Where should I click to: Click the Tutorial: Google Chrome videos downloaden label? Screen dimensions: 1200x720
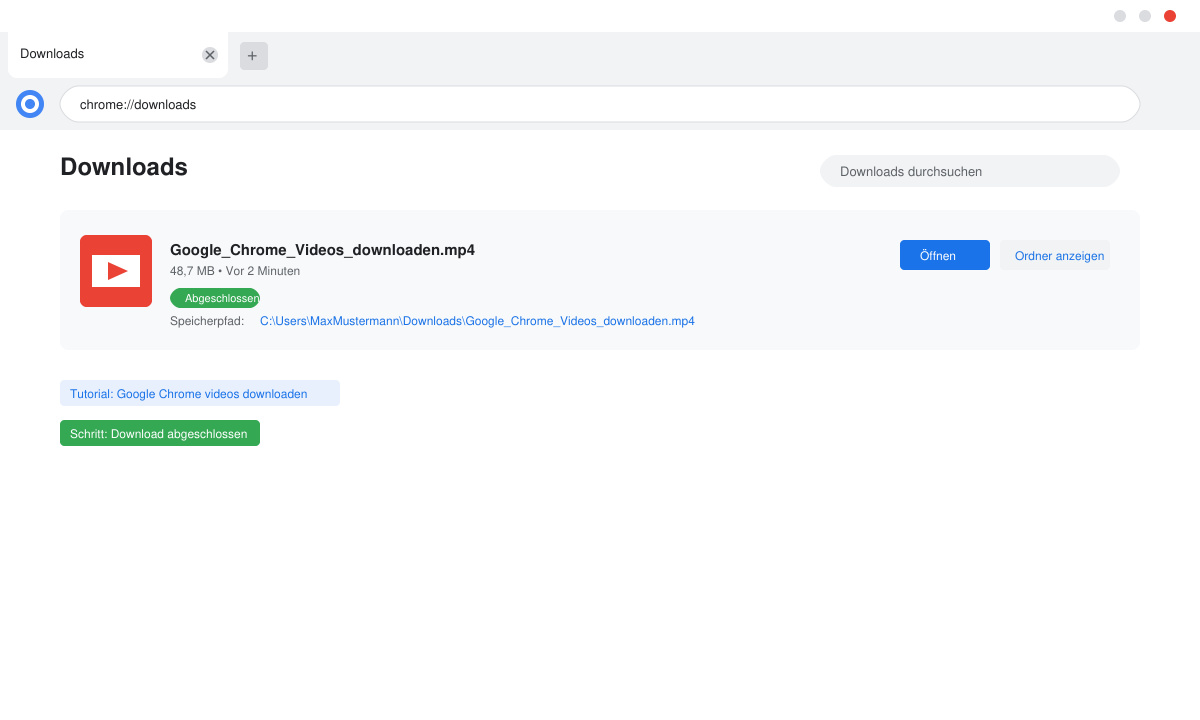(x=200, y=393)
